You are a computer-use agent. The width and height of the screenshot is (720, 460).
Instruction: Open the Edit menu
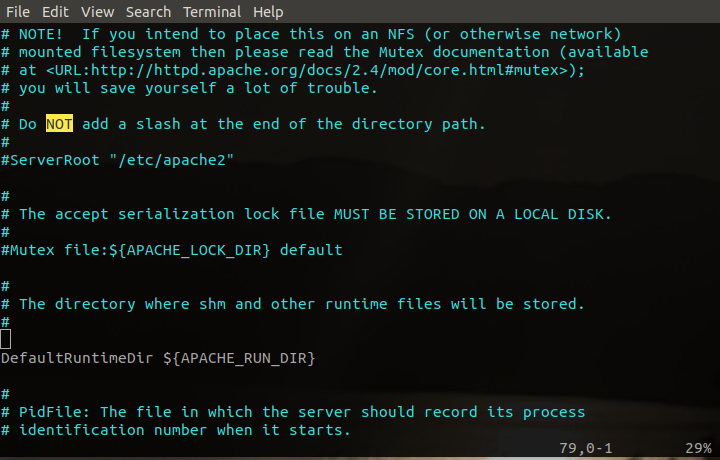[x=55, y=12]
